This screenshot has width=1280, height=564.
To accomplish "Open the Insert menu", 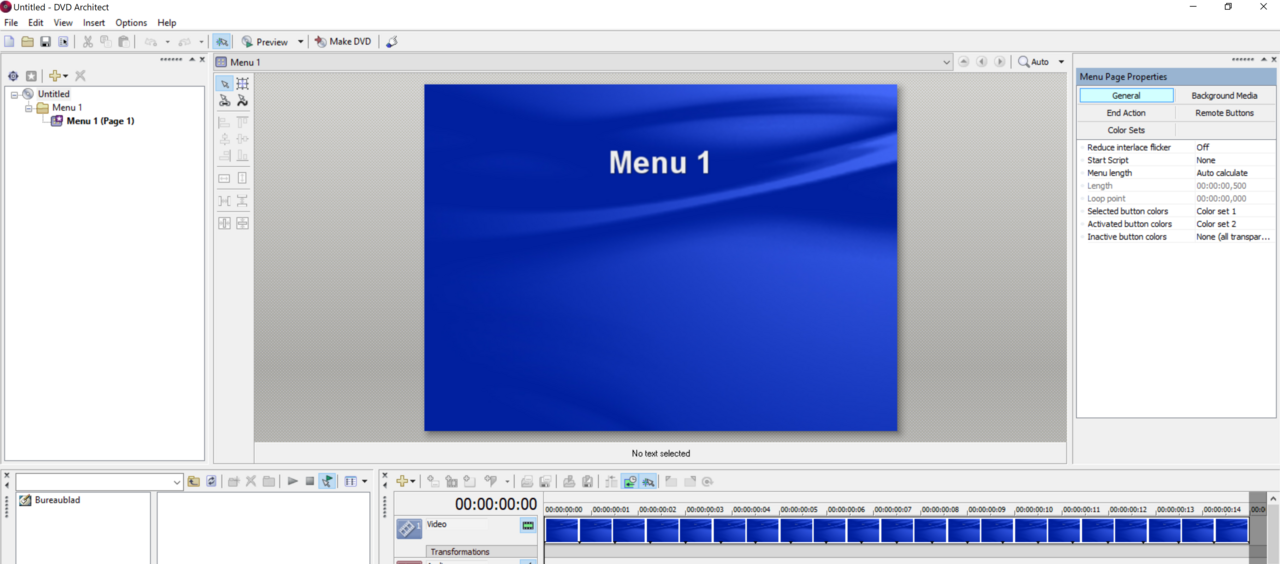I will (x=94, y=23).
